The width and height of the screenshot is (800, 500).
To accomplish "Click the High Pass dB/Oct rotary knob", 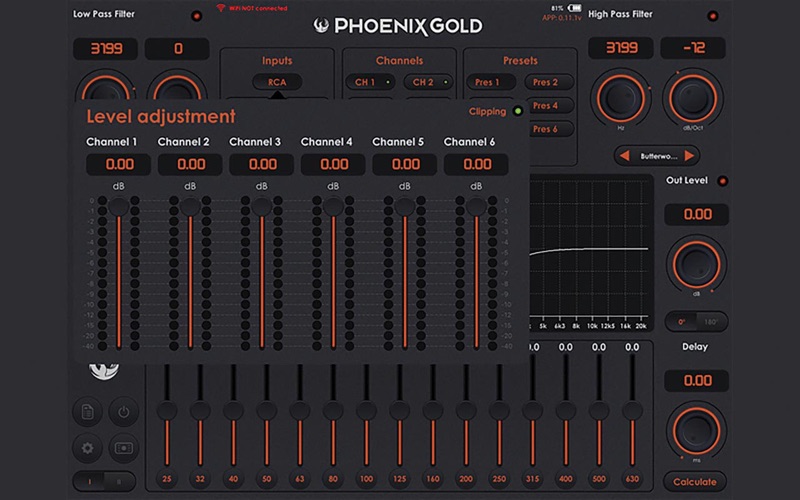I will coord(693,98).
